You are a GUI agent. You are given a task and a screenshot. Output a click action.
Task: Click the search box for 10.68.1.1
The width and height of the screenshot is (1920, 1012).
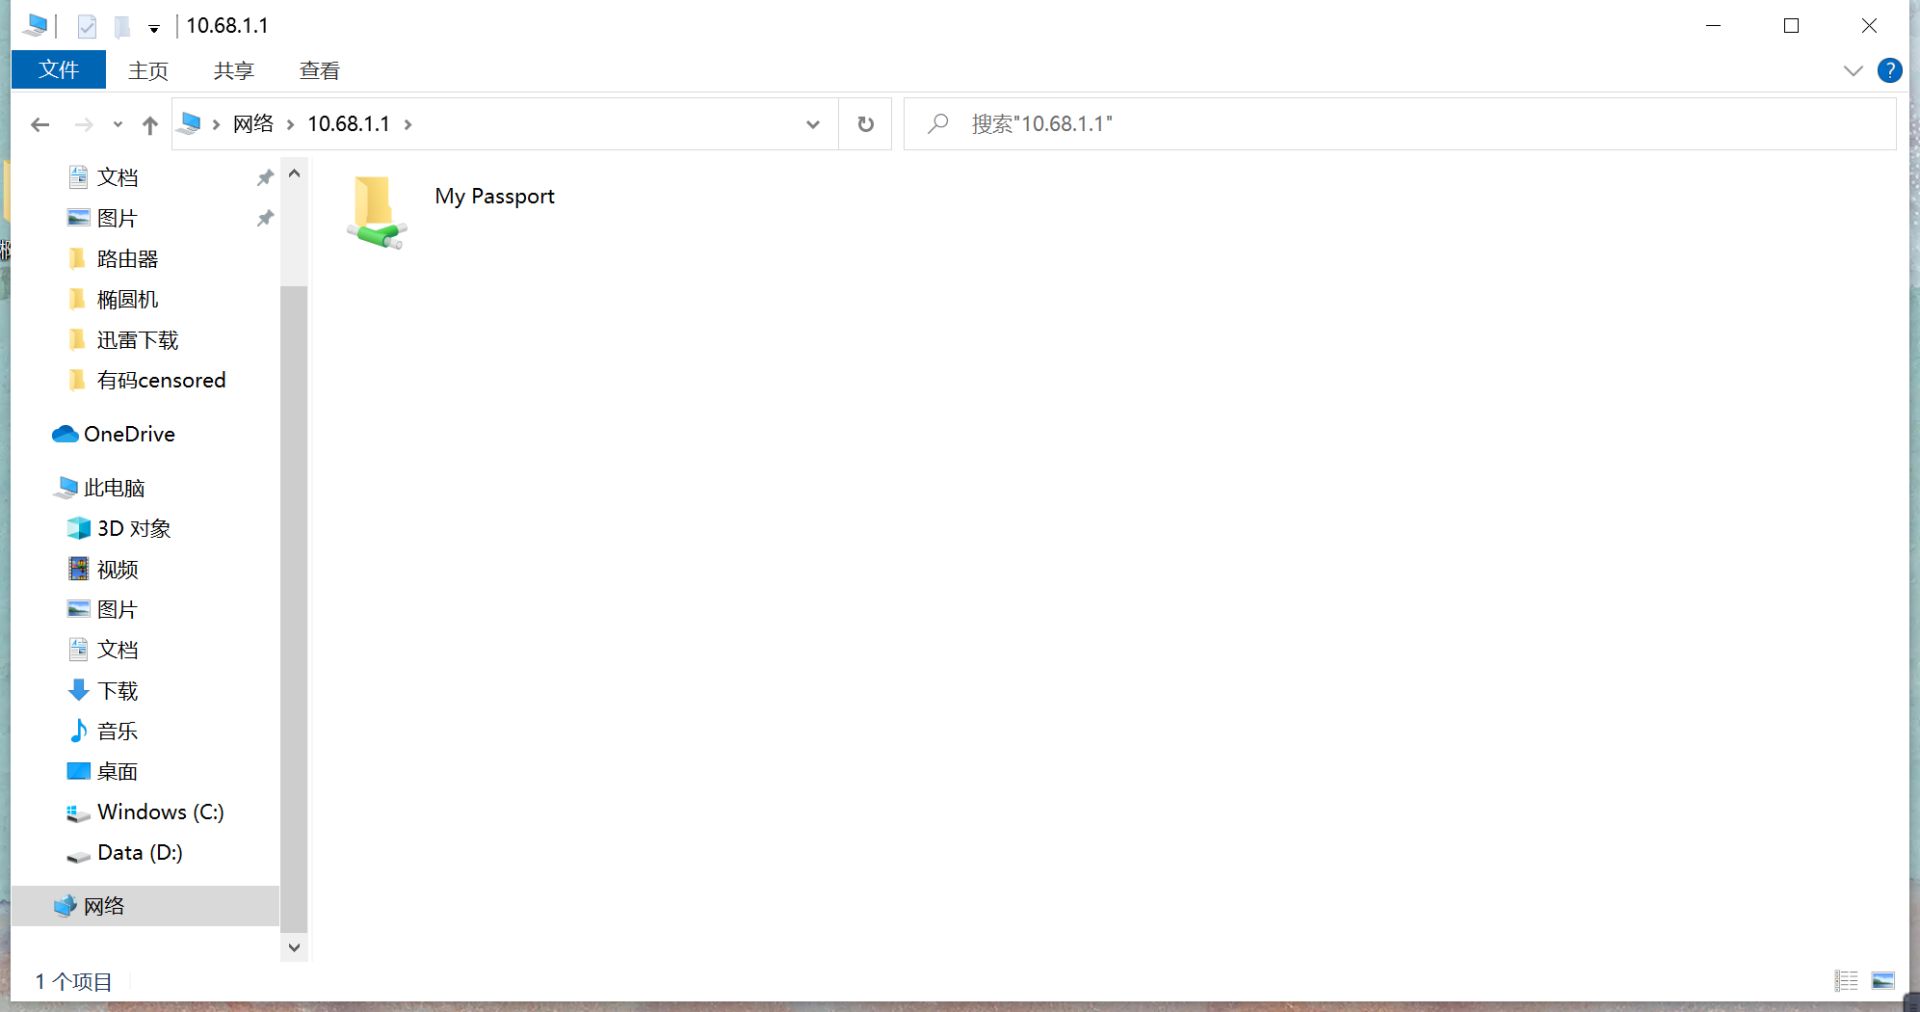(1400, 124)
